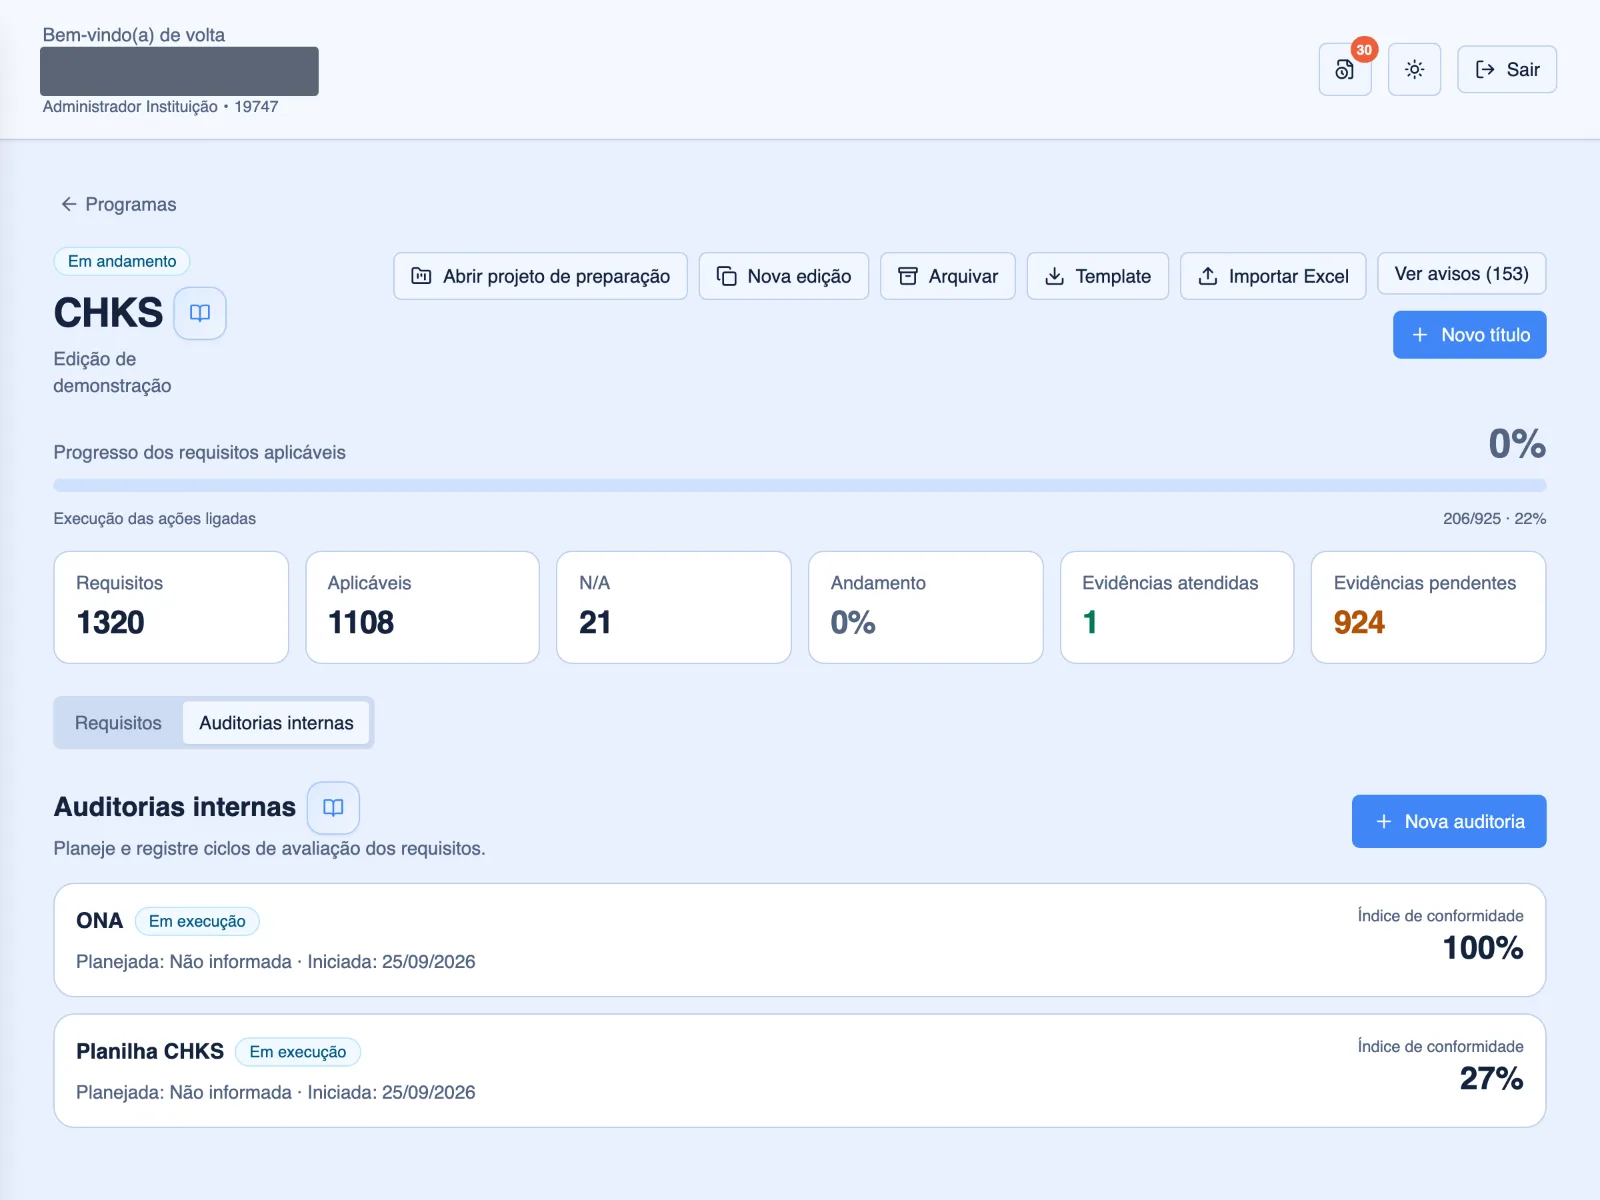Click the 27% conformidade value
The width and height of the screenshot is (1600, 1200).
tap(1491, 1079)
